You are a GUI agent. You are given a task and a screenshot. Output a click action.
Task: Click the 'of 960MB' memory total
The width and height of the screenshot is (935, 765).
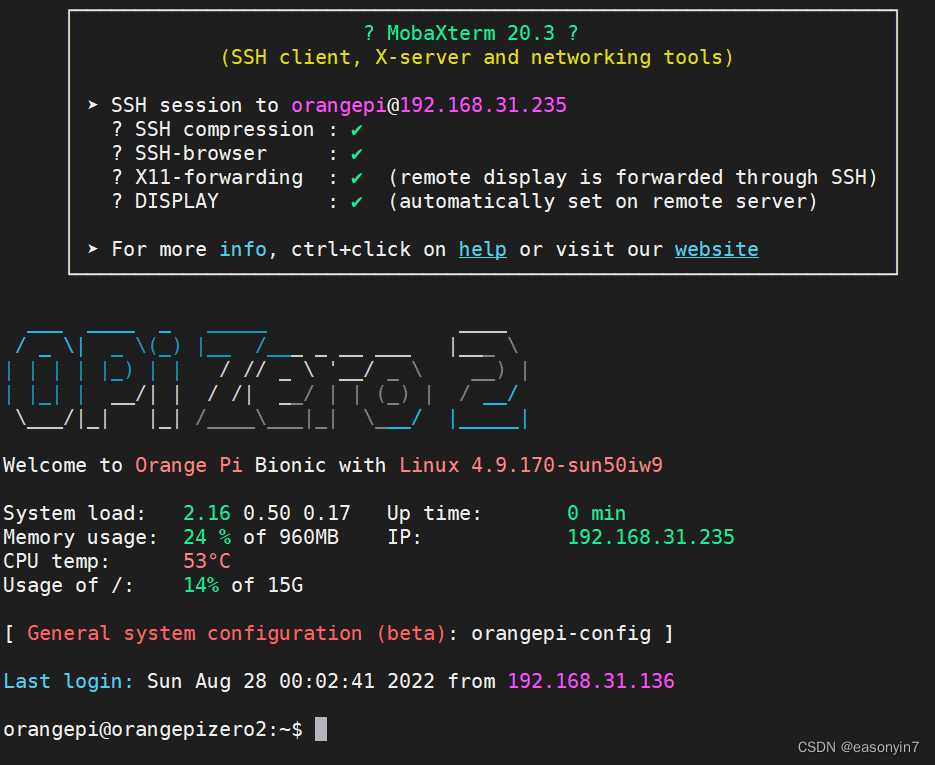[x=291, y=537]
